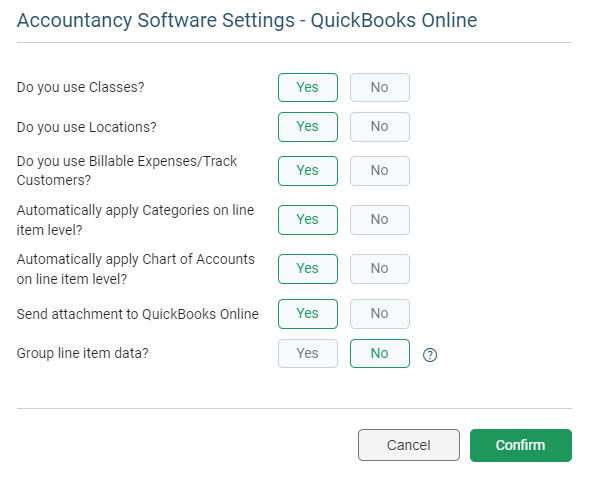
Task: Choose Yes for Do you use Locations
Action: 308,127
